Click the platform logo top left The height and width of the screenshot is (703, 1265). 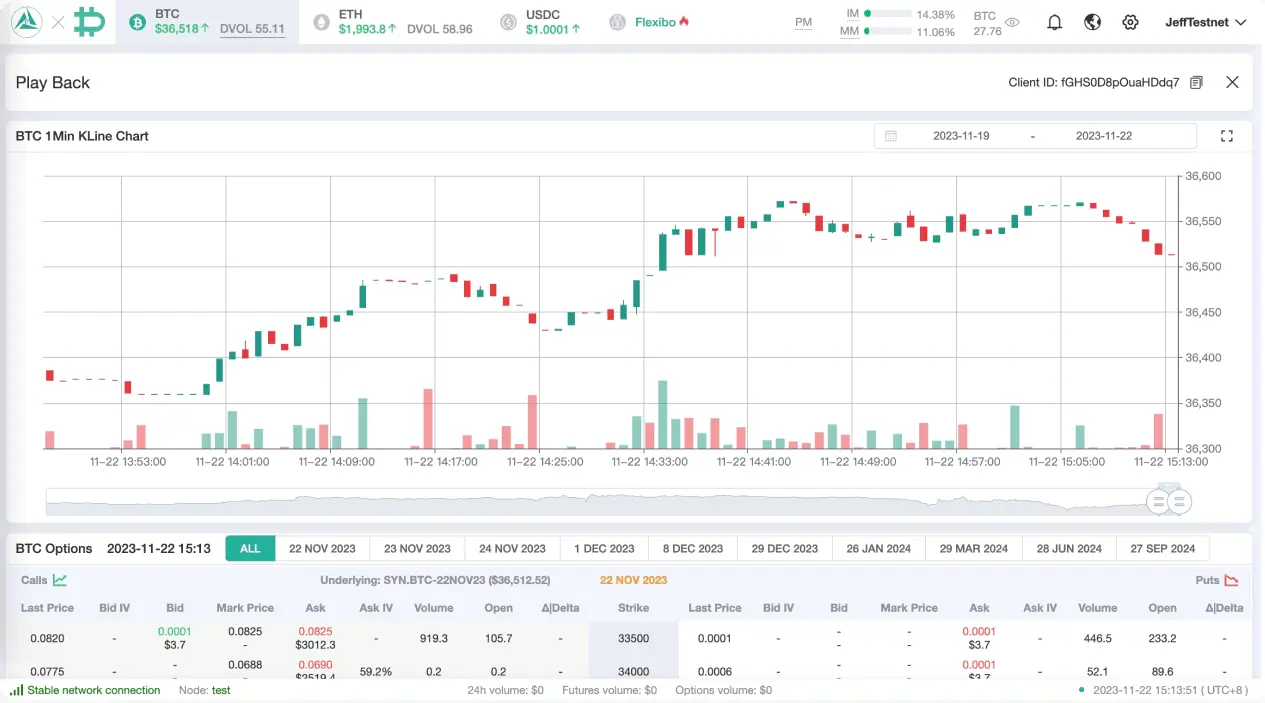(x=27, y=20)
